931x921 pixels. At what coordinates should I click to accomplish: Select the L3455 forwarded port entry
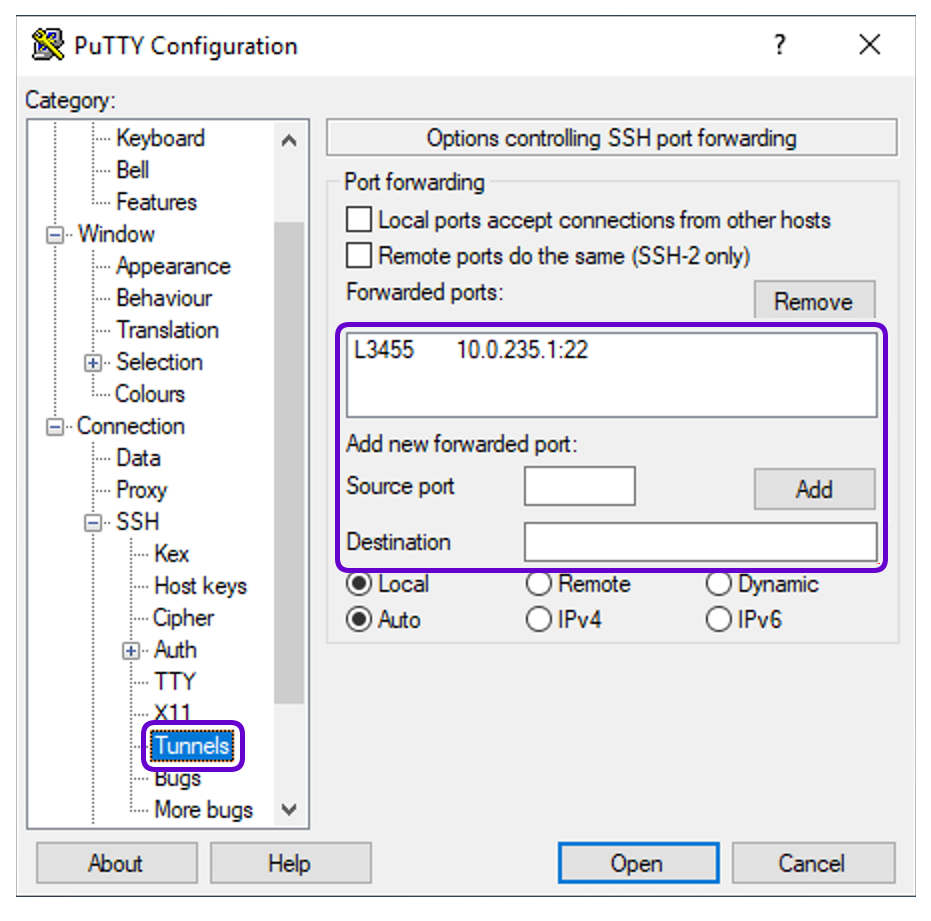tap(470, 351)
